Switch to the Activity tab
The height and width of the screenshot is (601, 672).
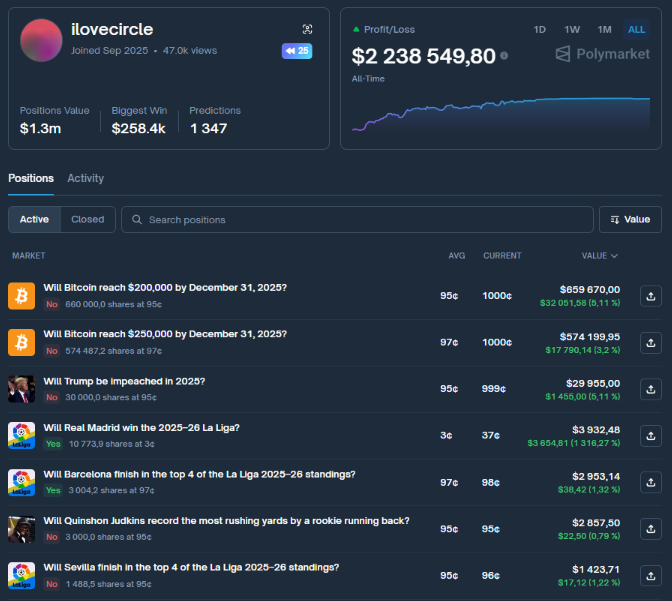85,178
